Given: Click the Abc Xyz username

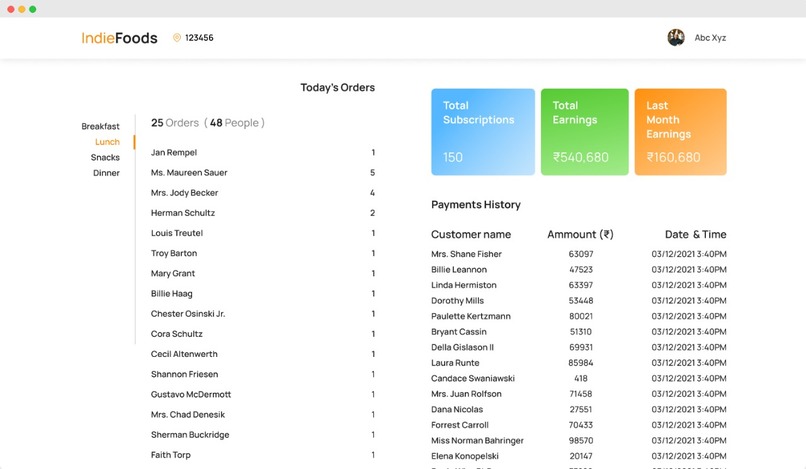Looking at the screenshot, I should [x=710, y=38].
